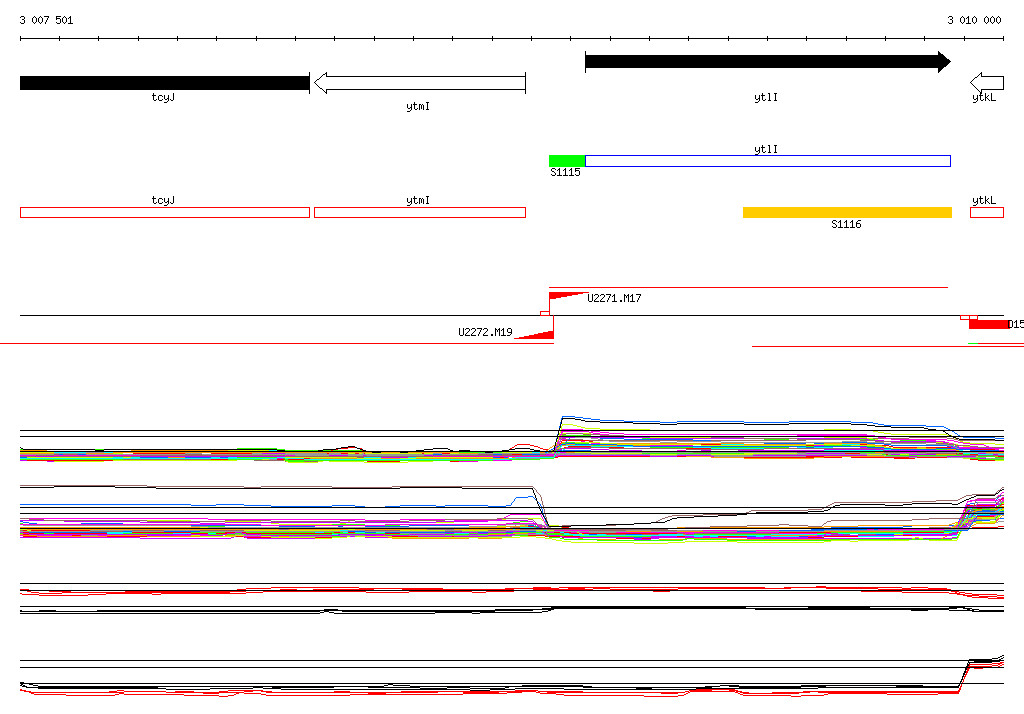
Task: Click the ytmI label above red box
Action: click(x=418, y=201)
